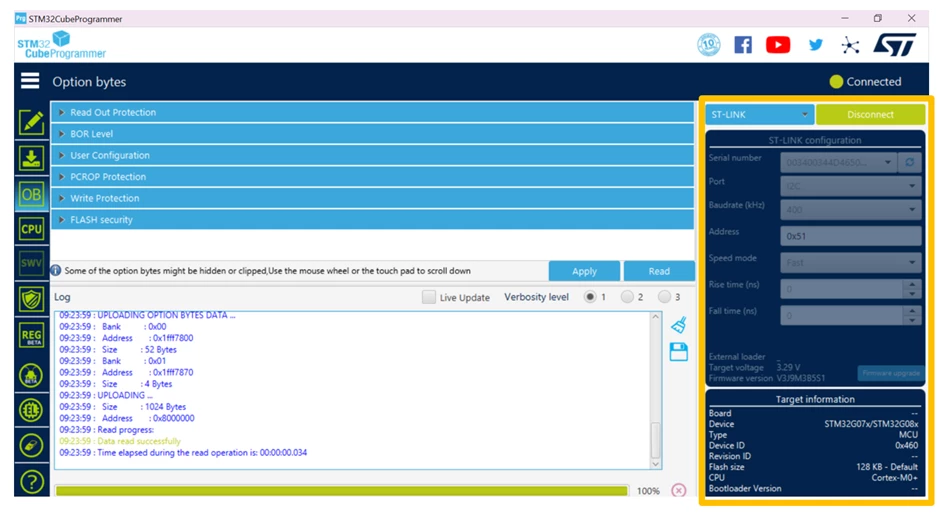
Task: Open the Port dropdown
Action: click(851, 186)
